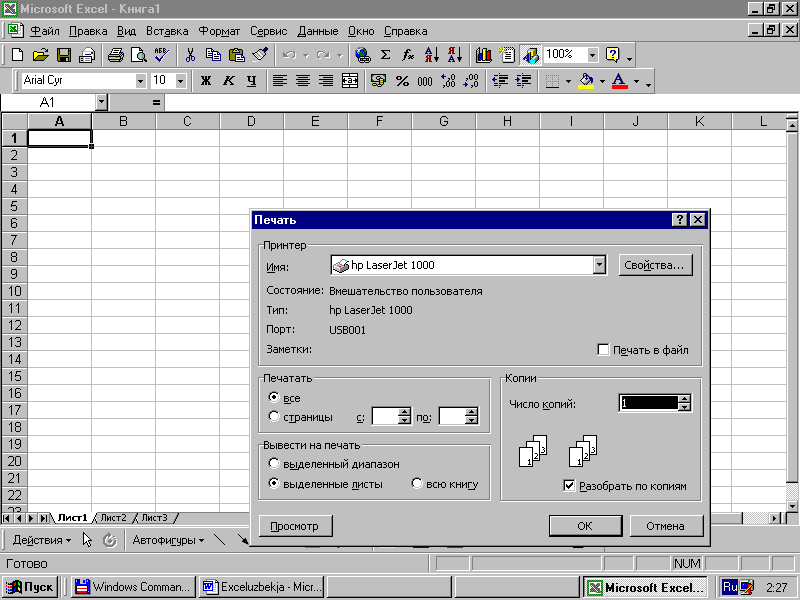Switch to the Windows Commander taskbar button
The width and height of the screenshot is (800, 600).
[x=134, y=587]
